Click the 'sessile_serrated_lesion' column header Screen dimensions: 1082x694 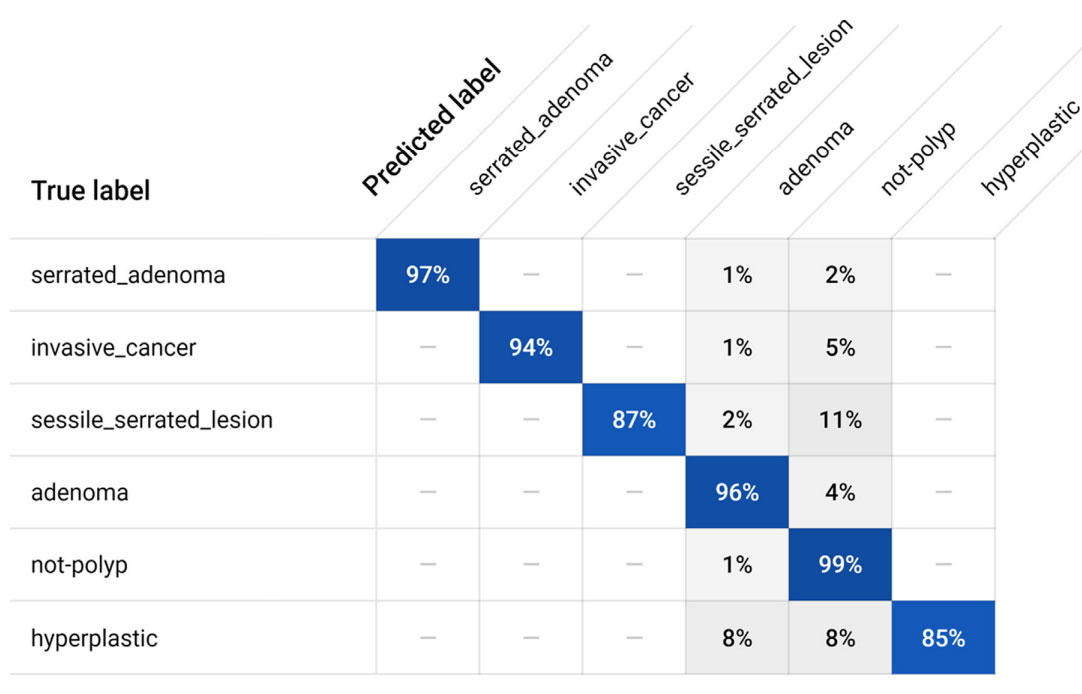click(763, 105)
